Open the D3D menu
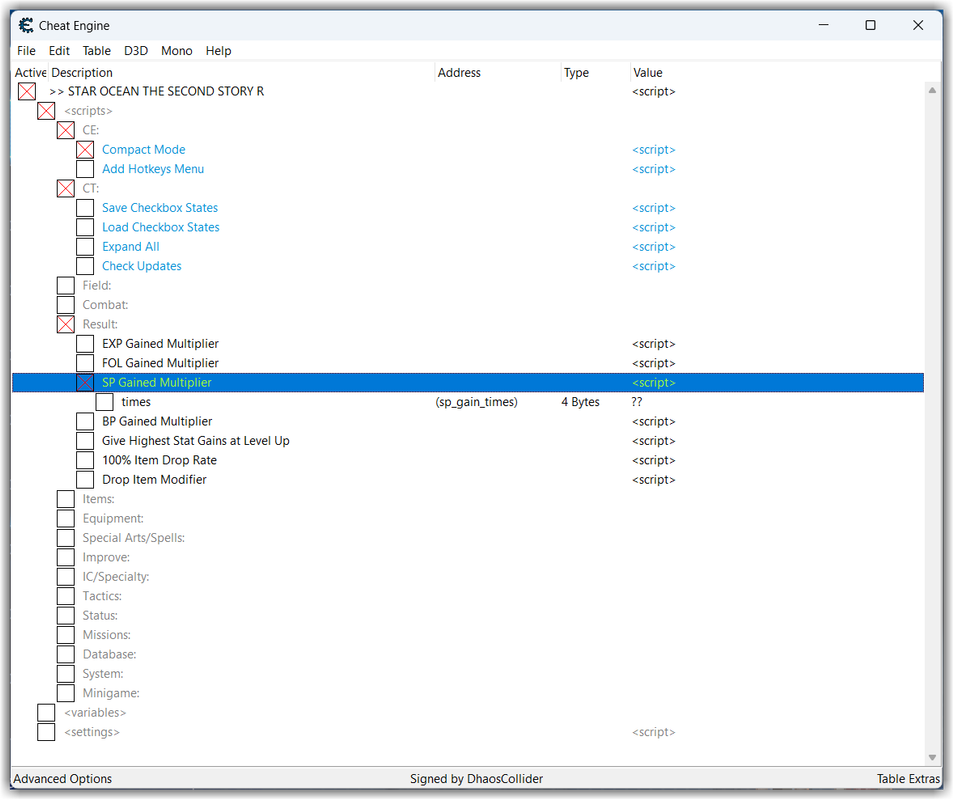Viewport: 954px width, 800px height. [x=136, y=51]
